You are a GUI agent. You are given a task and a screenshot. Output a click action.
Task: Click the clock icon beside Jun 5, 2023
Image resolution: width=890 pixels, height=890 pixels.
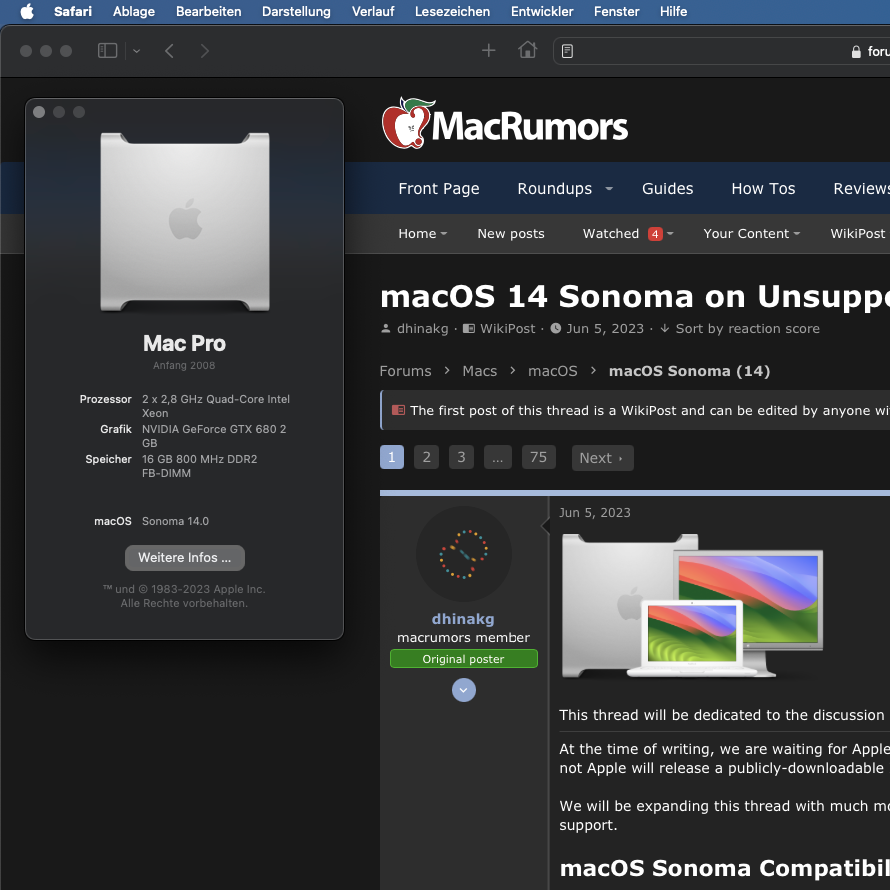pyautogui.click(x=556, y=329)
